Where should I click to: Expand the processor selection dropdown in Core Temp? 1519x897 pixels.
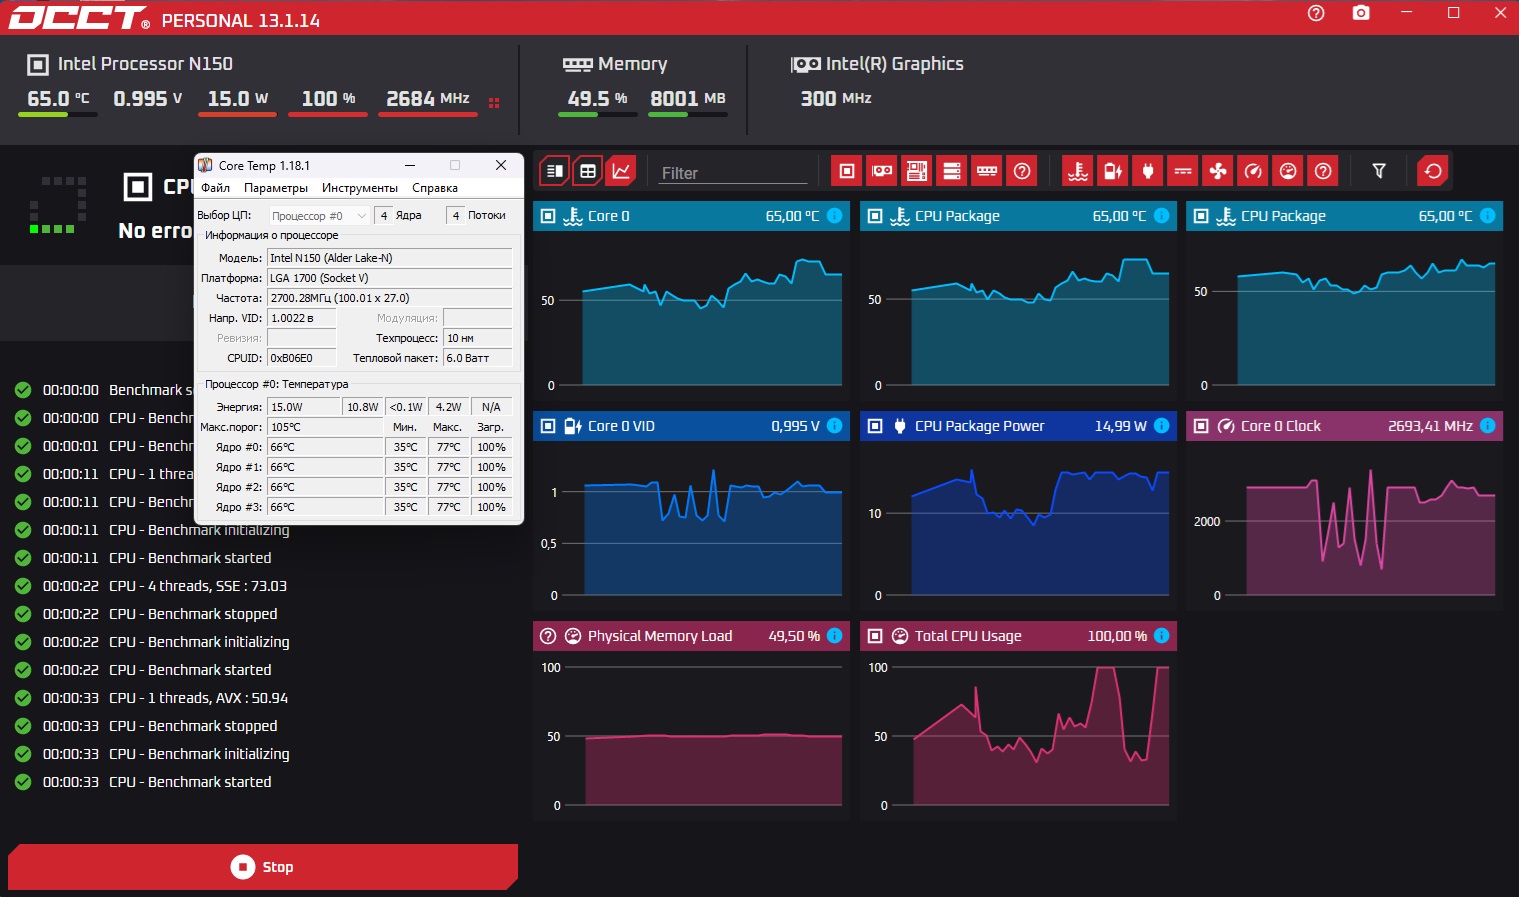pyautogui.click(x=319, y=216)
